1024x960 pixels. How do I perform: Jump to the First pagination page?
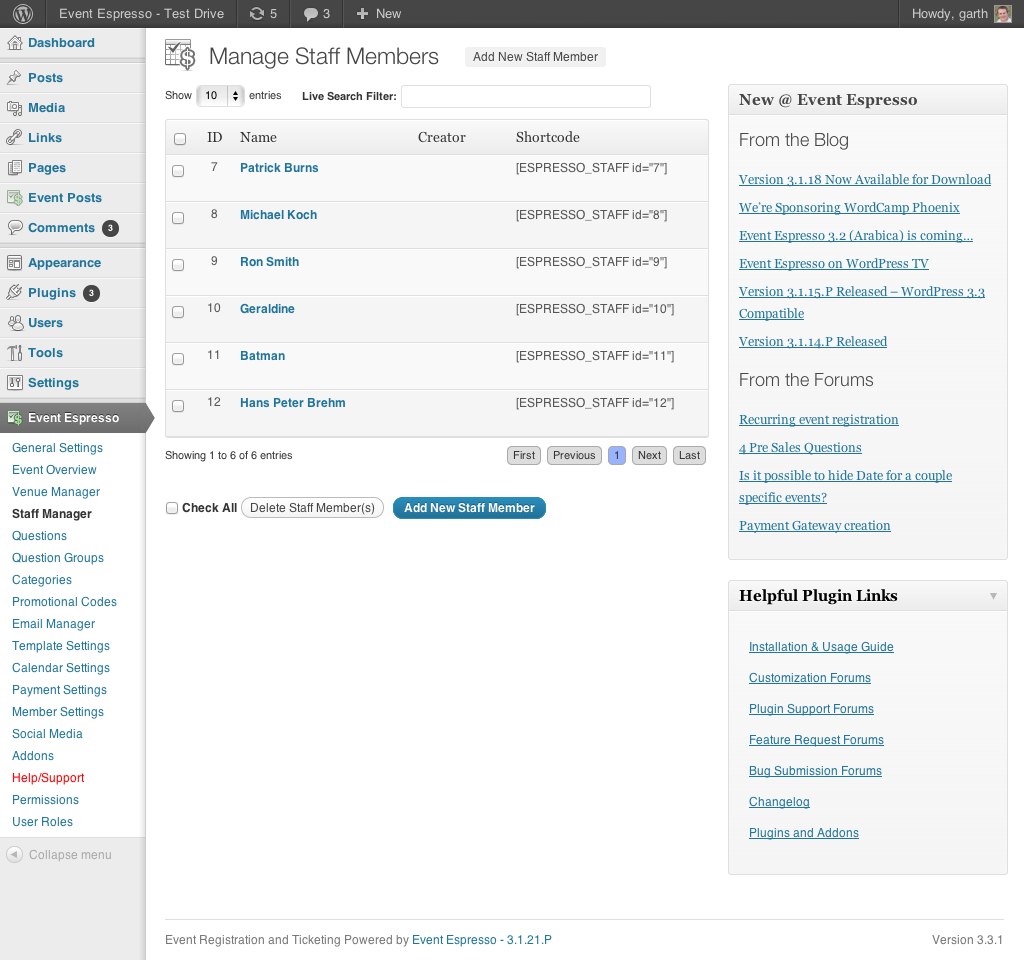(x=524, y=455)
